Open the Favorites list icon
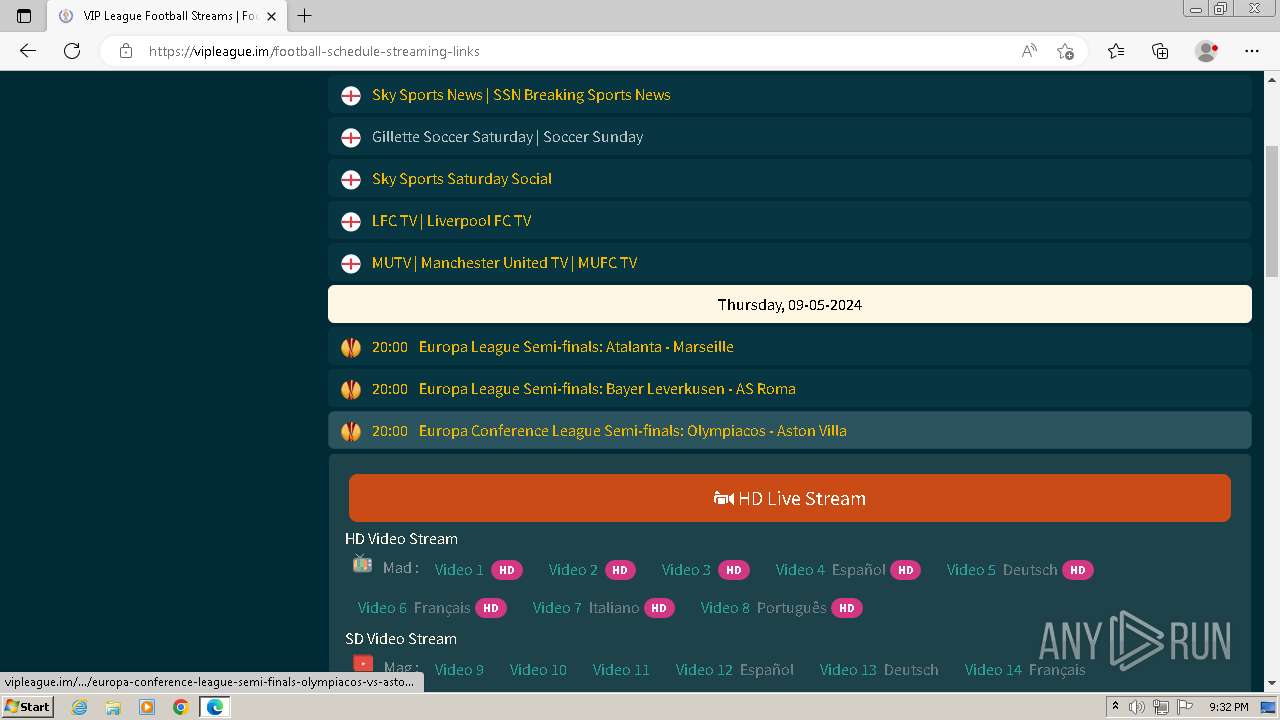This screenshot has height=720, width=1280. click(1116, 51)
